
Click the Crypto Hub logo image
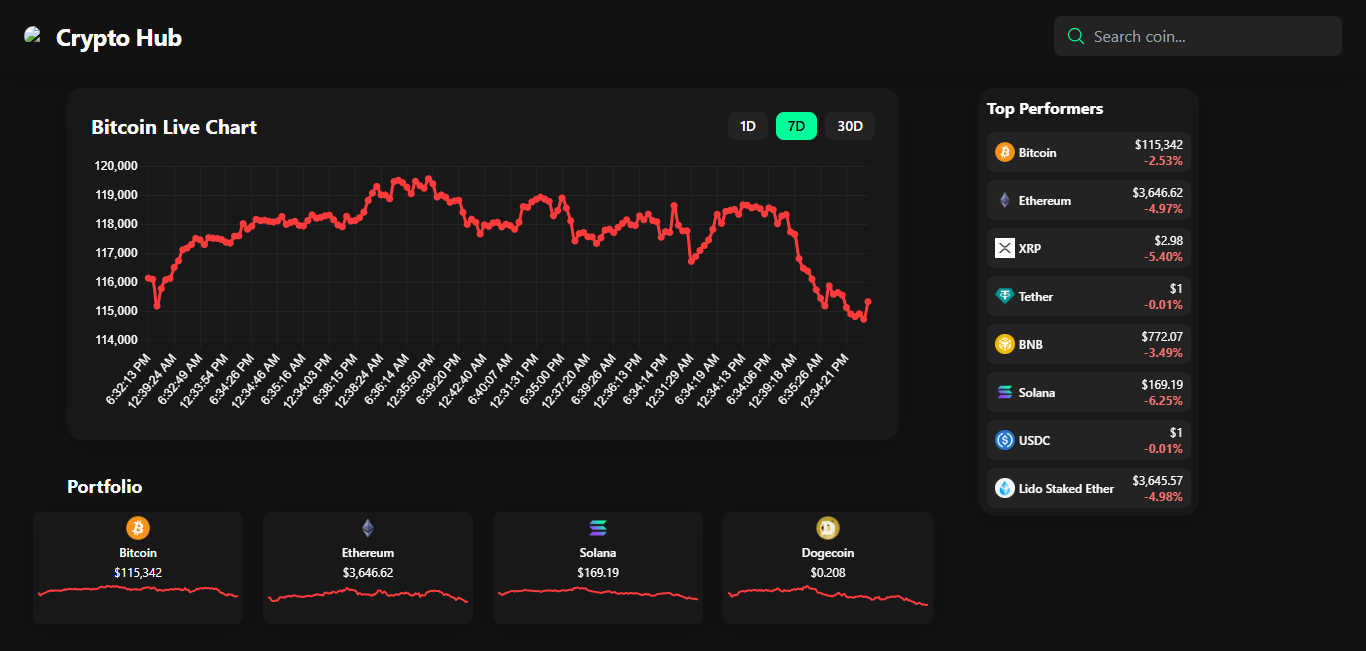pos(34,36)
